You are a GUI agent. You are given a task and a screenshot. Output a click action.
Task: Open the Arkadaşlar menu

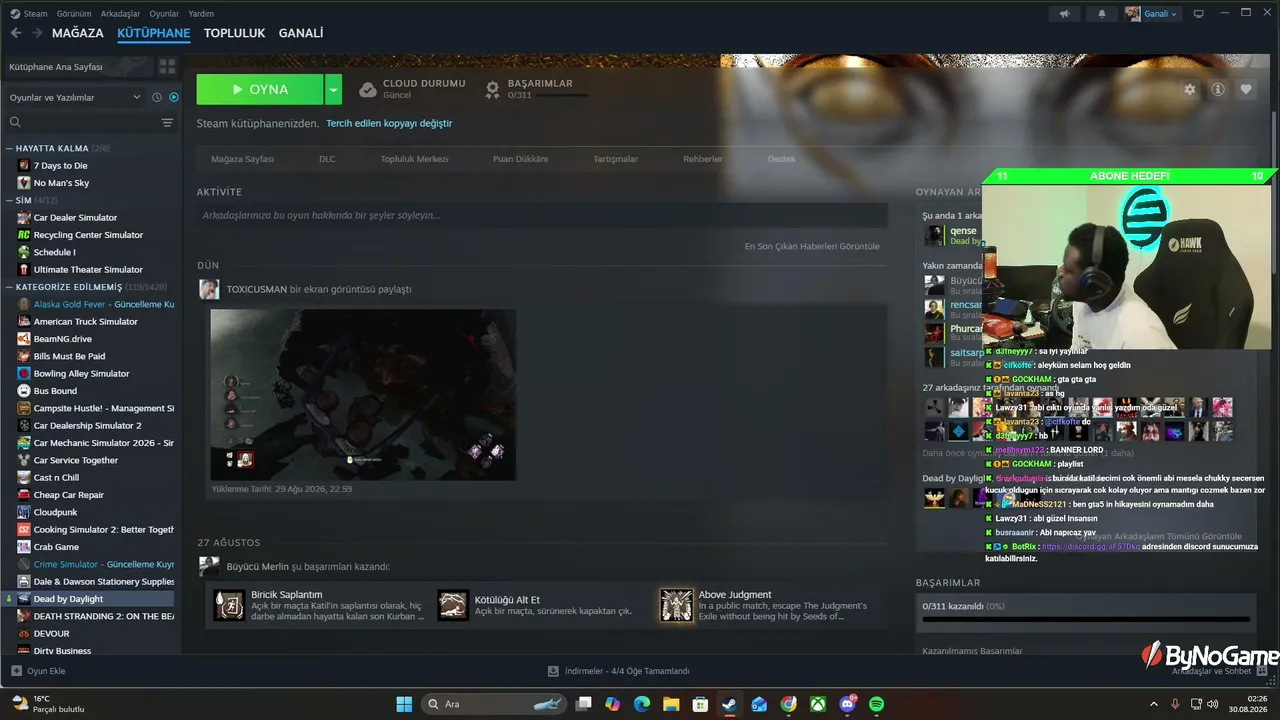click(x=121, y=14)
